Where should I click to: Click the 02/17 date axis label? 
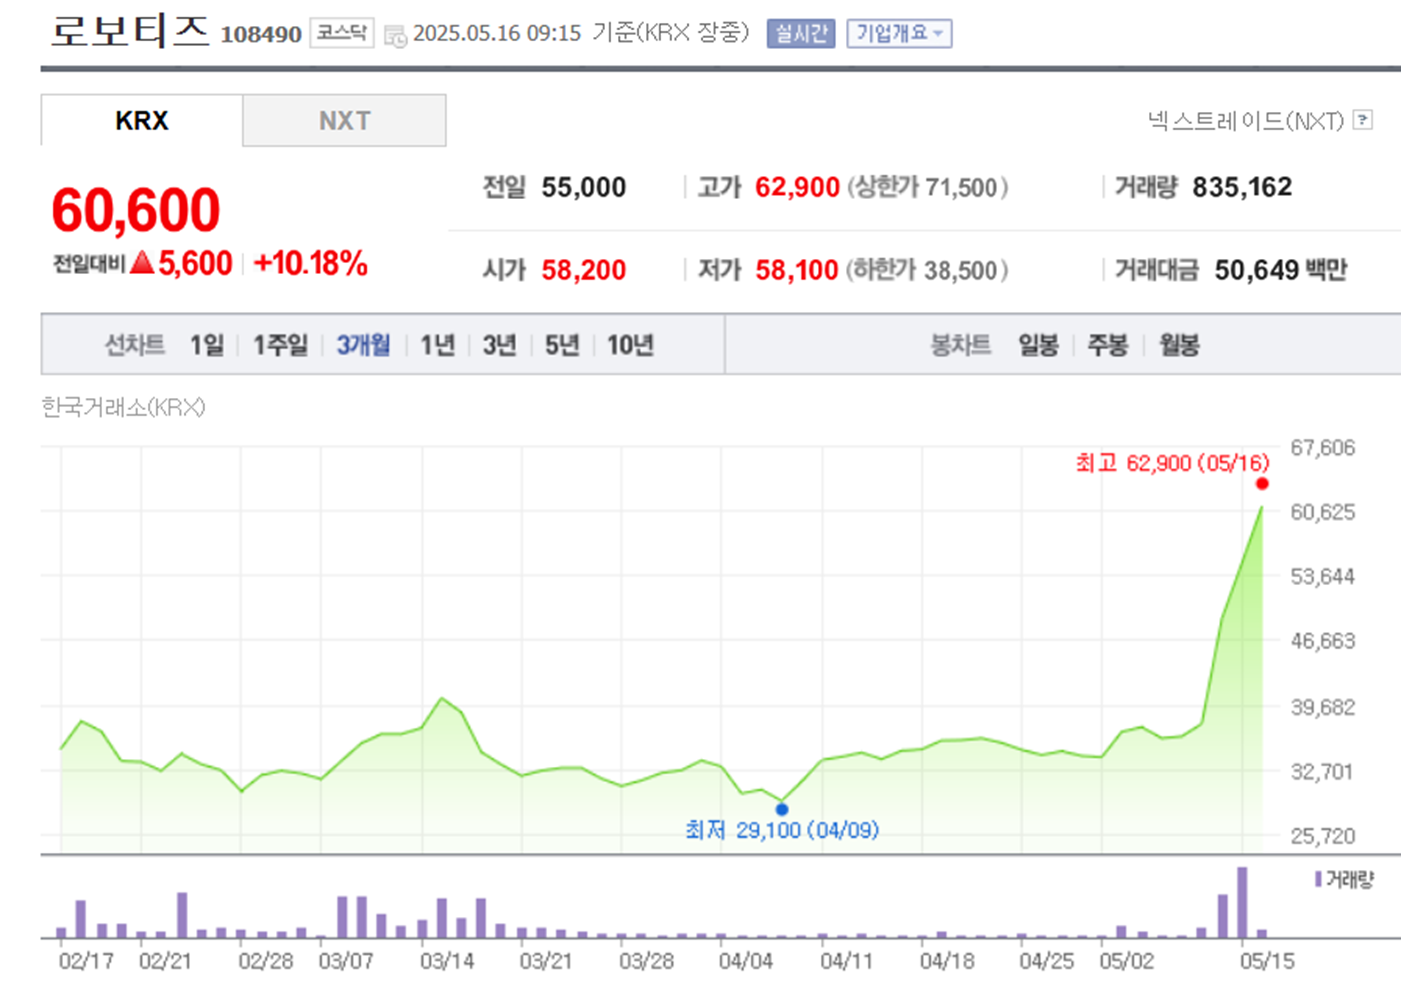[x=86, y=961]
